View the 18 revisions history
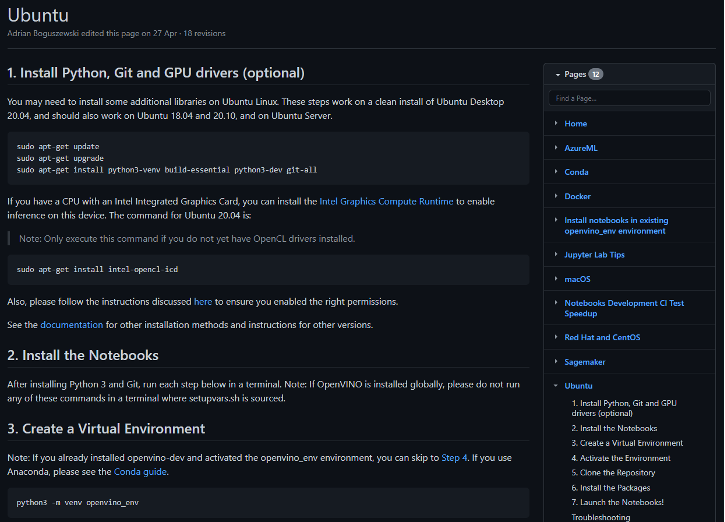 (x=204, y=33)
